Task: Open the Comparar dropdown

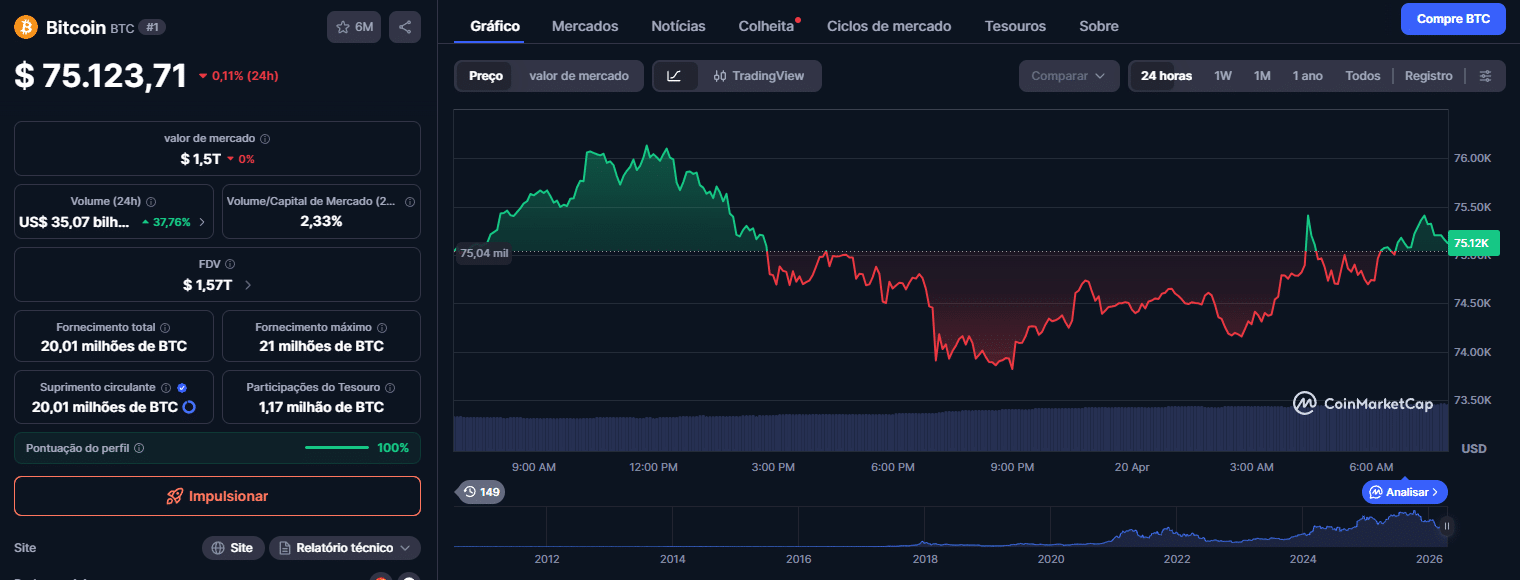Action: coord(1068,75)
